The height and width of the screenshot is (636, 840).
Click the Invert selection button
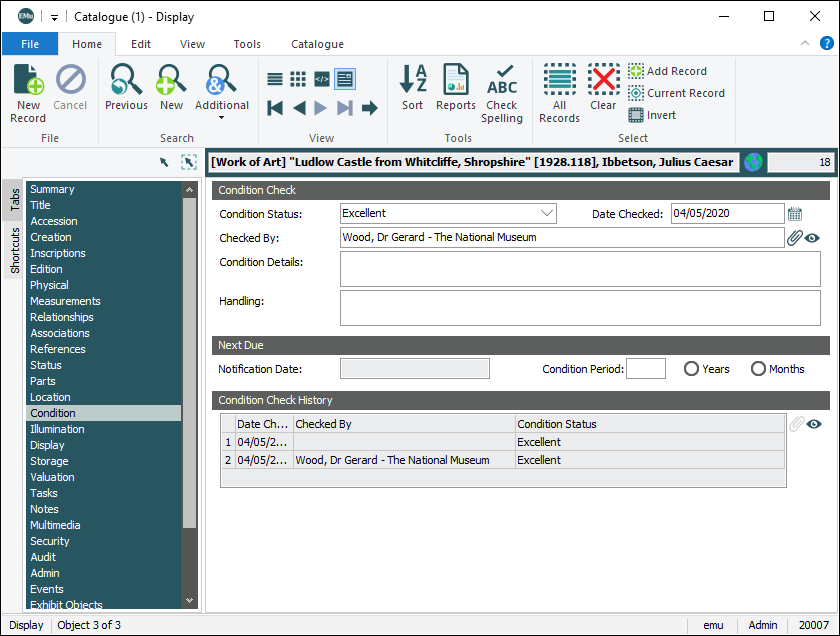(652, 115)
